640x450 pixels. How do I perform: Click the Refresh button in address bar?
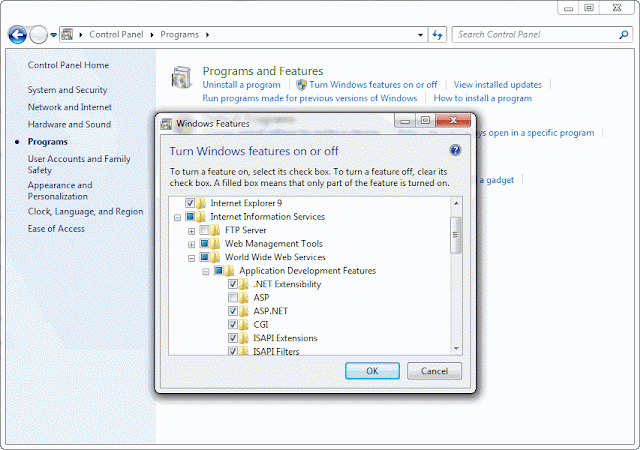click(437, 35)
